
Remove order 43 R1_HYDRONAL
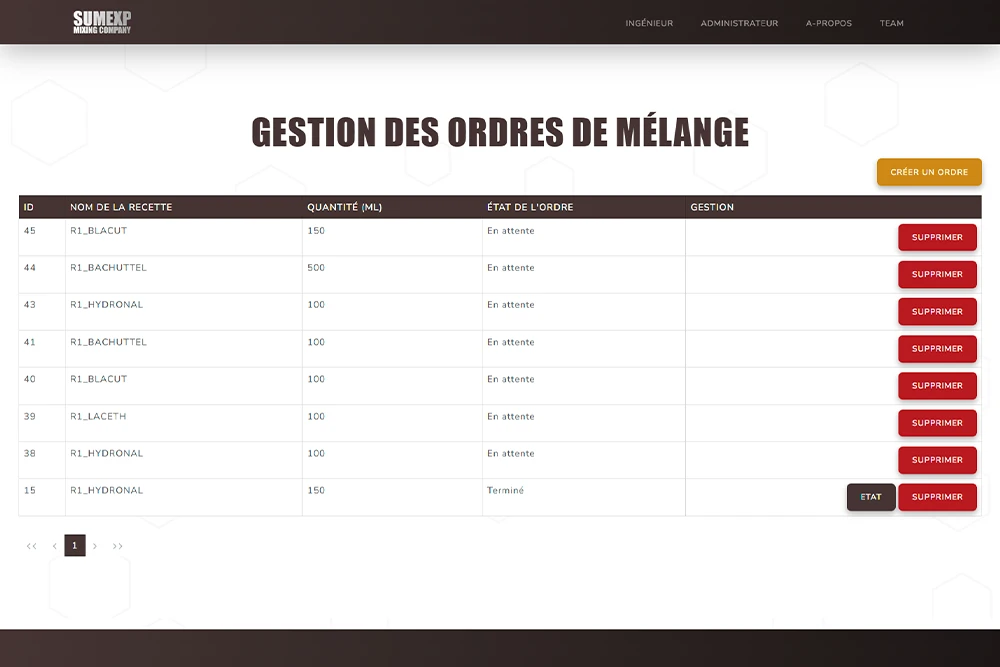pos(937,312)
